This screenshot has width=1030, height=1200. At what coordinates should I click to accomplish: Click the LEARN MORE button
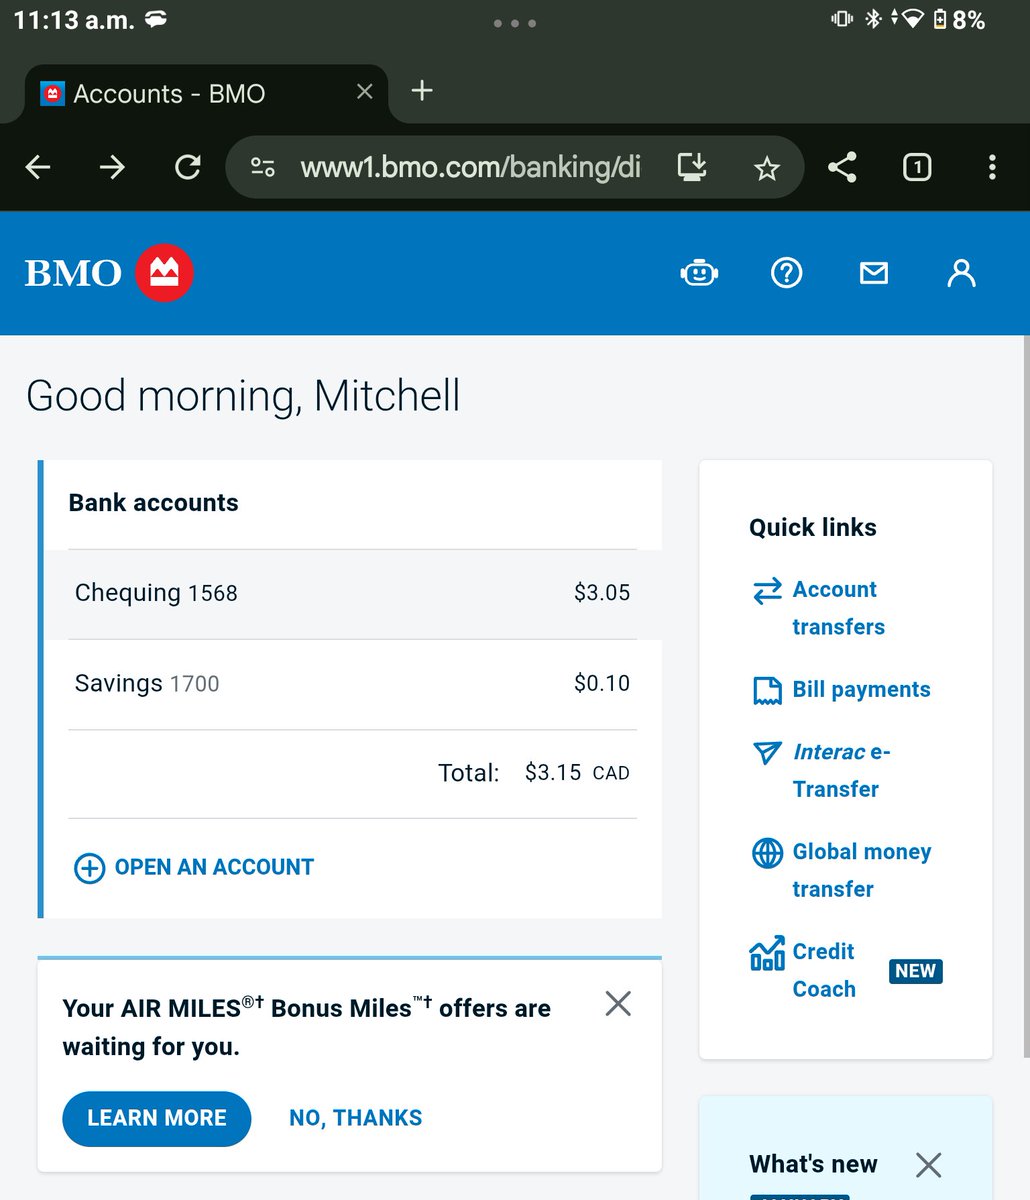(x=157, y=1118)
